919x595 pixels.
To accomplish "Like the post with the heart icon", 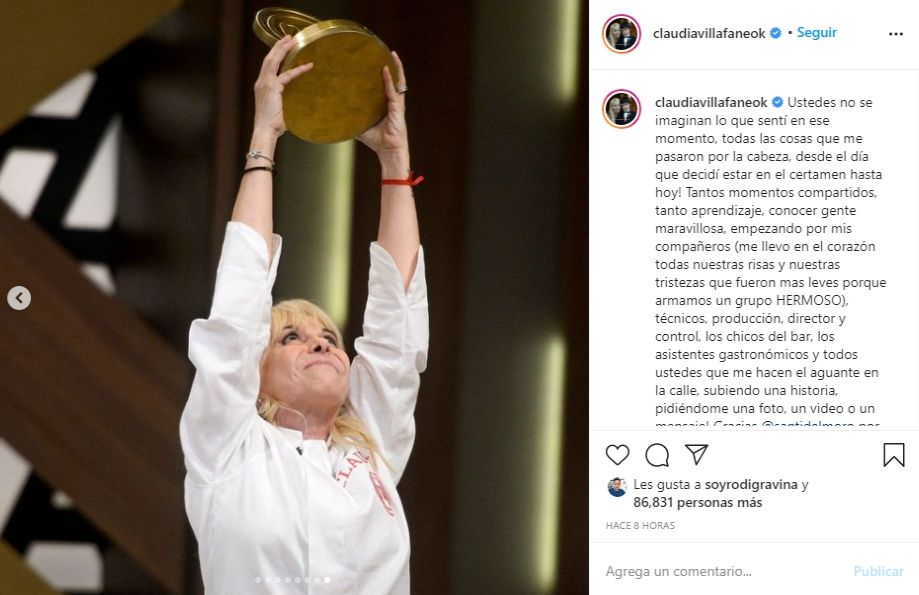I will 617,455.
